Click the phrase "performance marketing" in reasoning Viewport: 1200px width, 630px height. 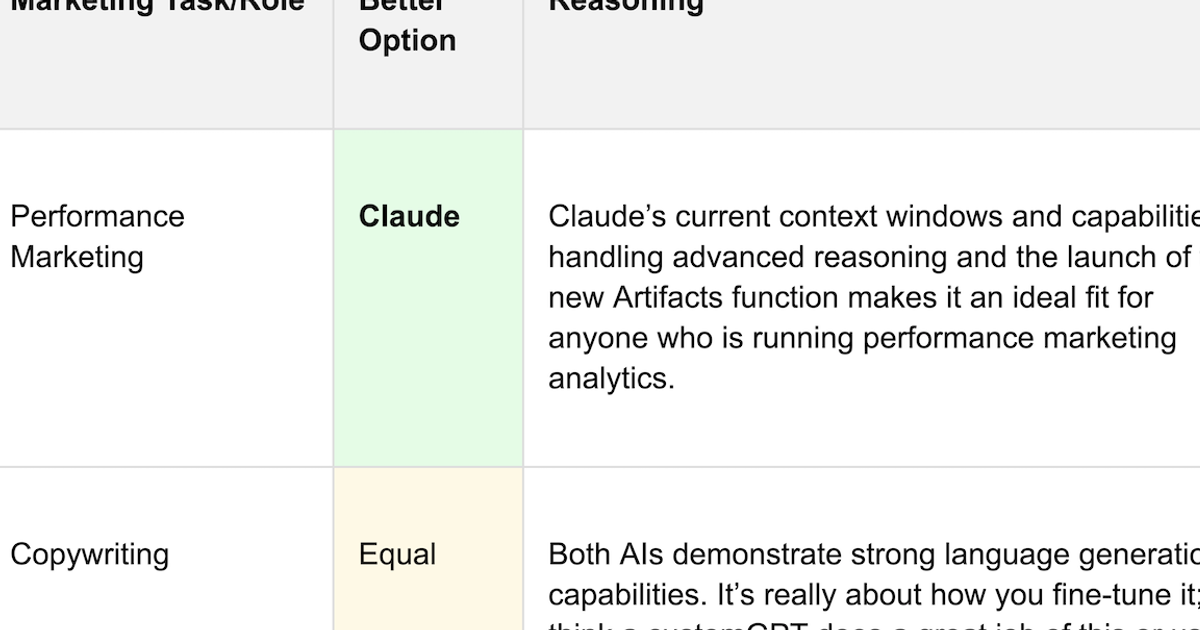pyautogui.click(x=1019, y=338)
